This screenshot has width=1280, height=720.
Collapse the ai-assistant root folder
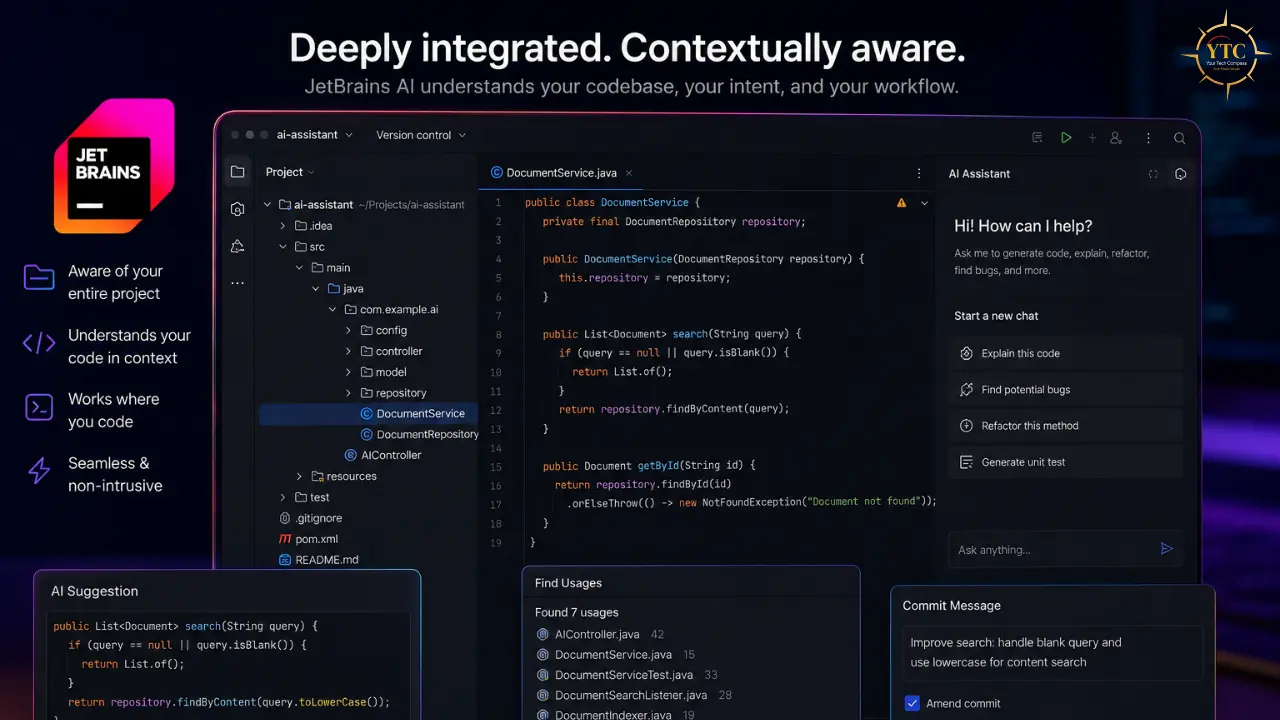click(268, 205)
